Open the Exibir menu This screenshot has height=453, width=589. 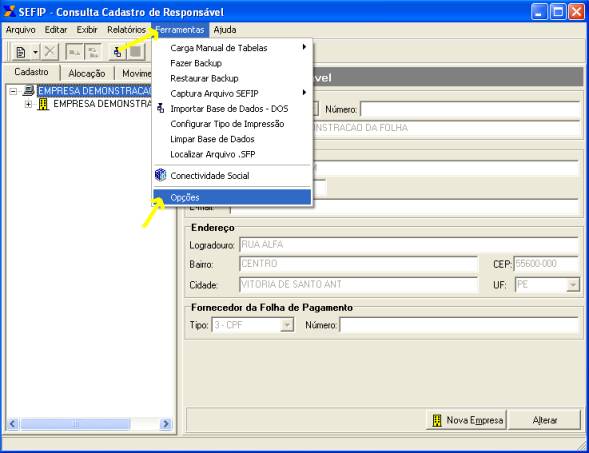pos(87,30)
